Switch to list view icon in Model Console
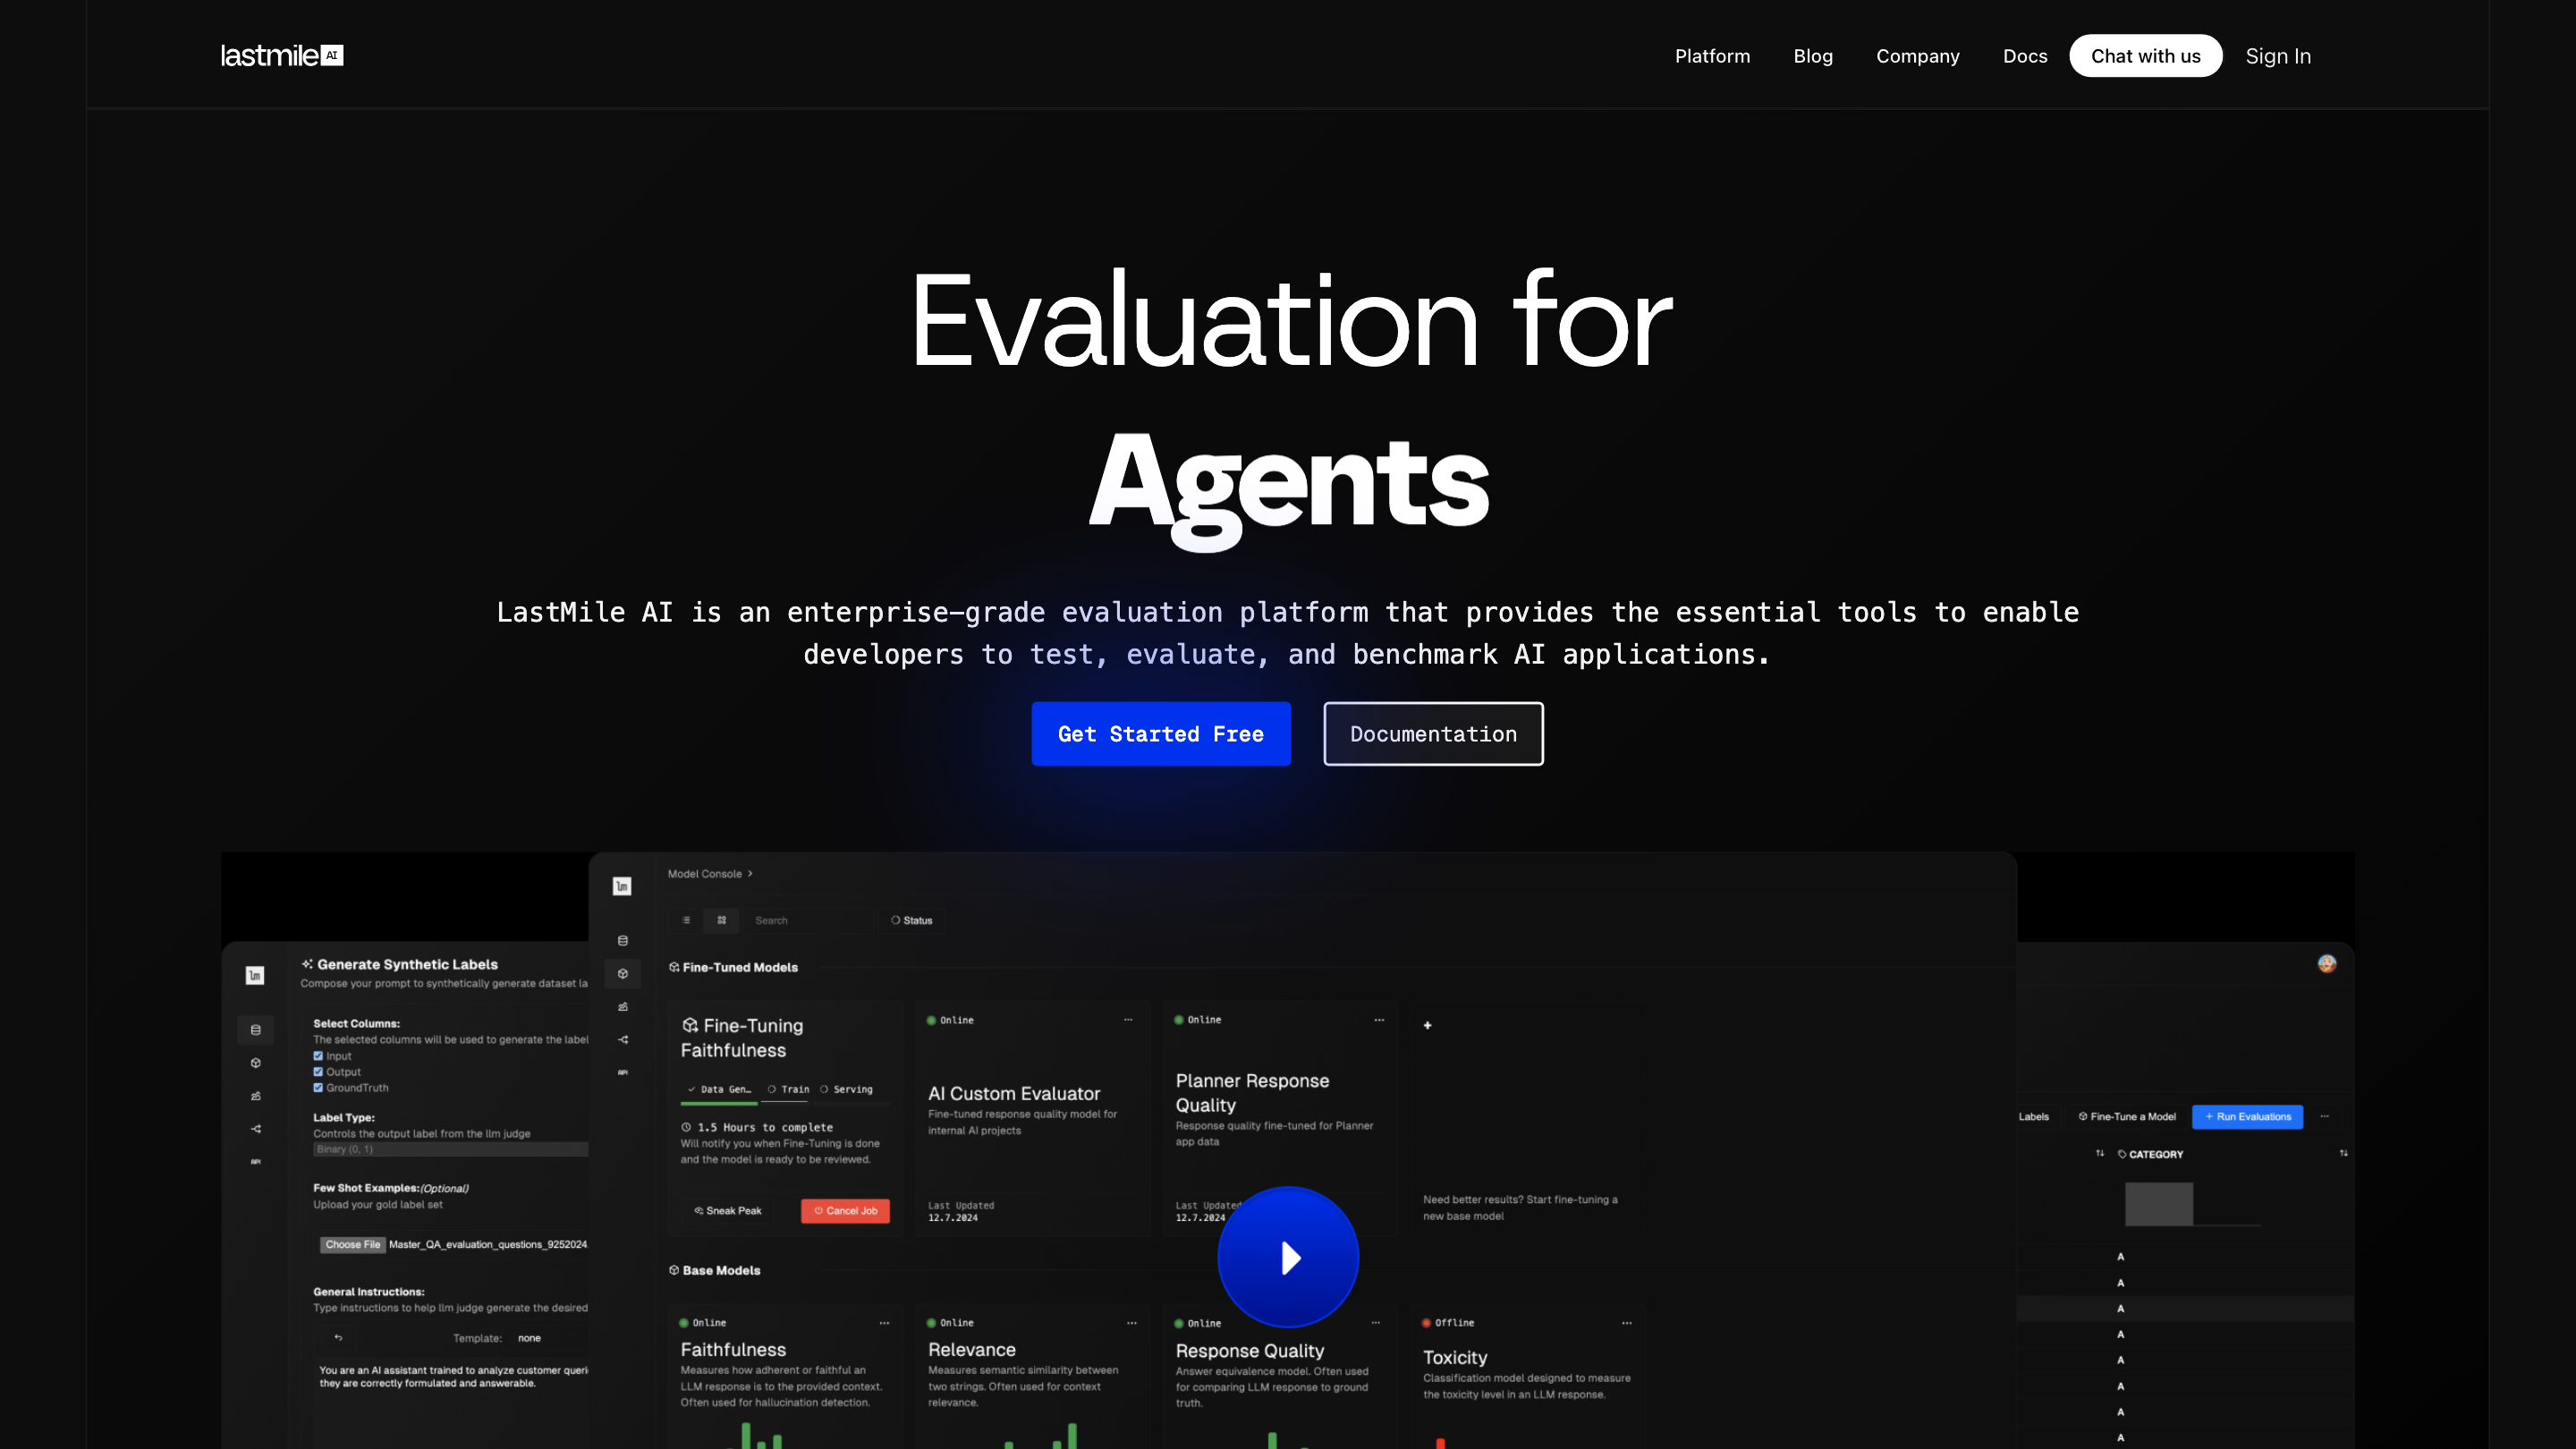The image size is (2576, 1449). coord(686,920)
